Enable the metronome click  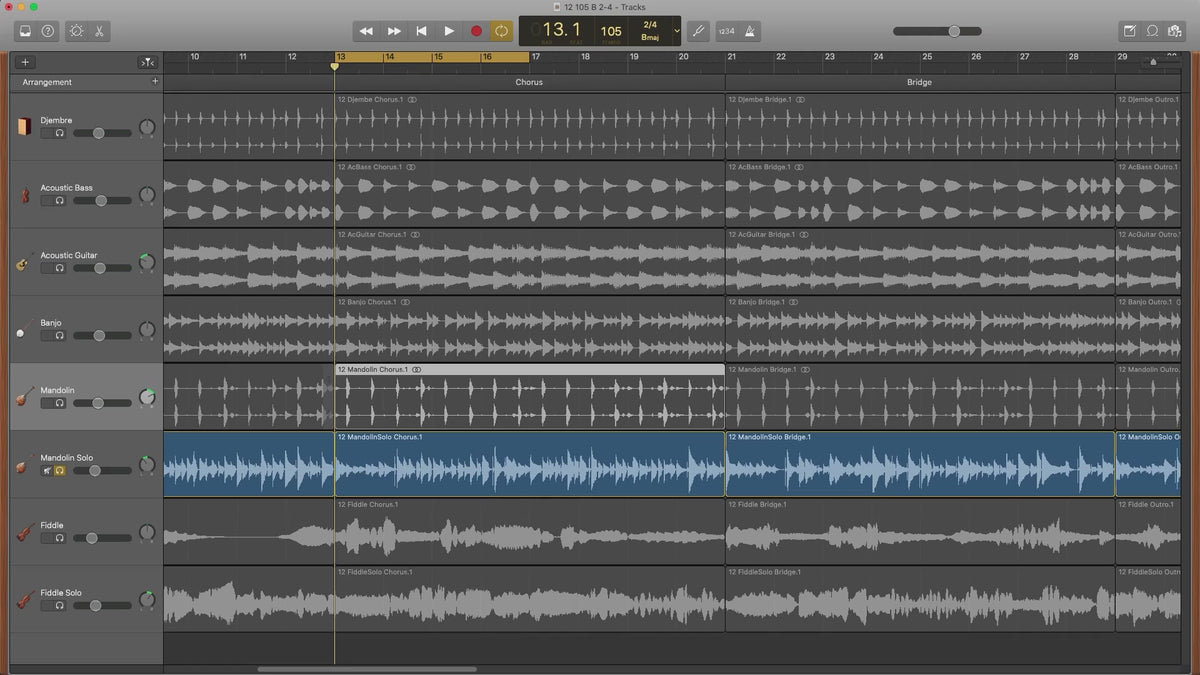(750, 31)
